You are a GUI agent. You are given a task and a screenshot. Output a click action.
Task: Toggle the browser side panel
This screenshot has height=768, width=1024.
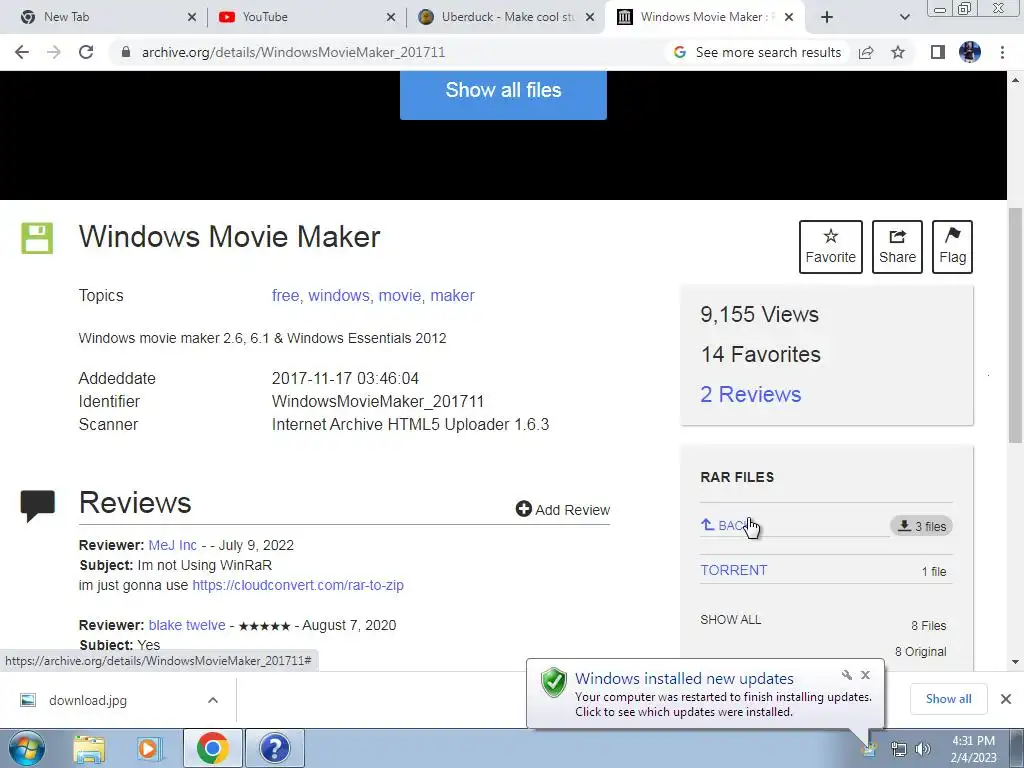tap(938, 52)
